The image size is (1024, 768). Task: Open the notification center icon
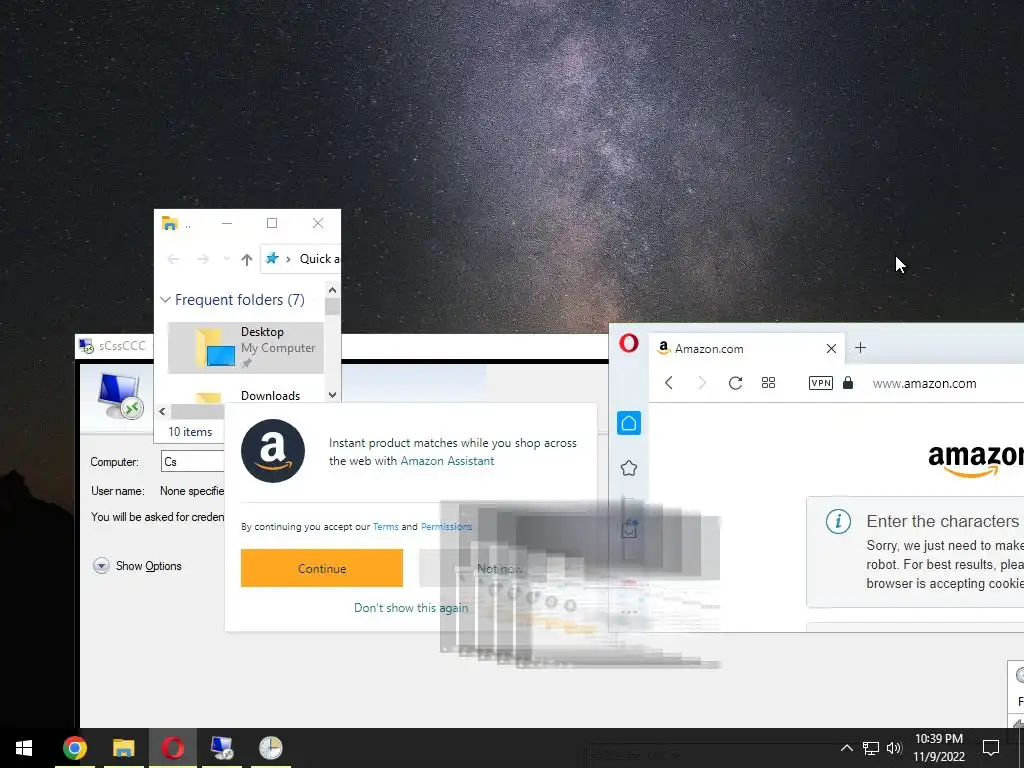click(x=991, y=748)
